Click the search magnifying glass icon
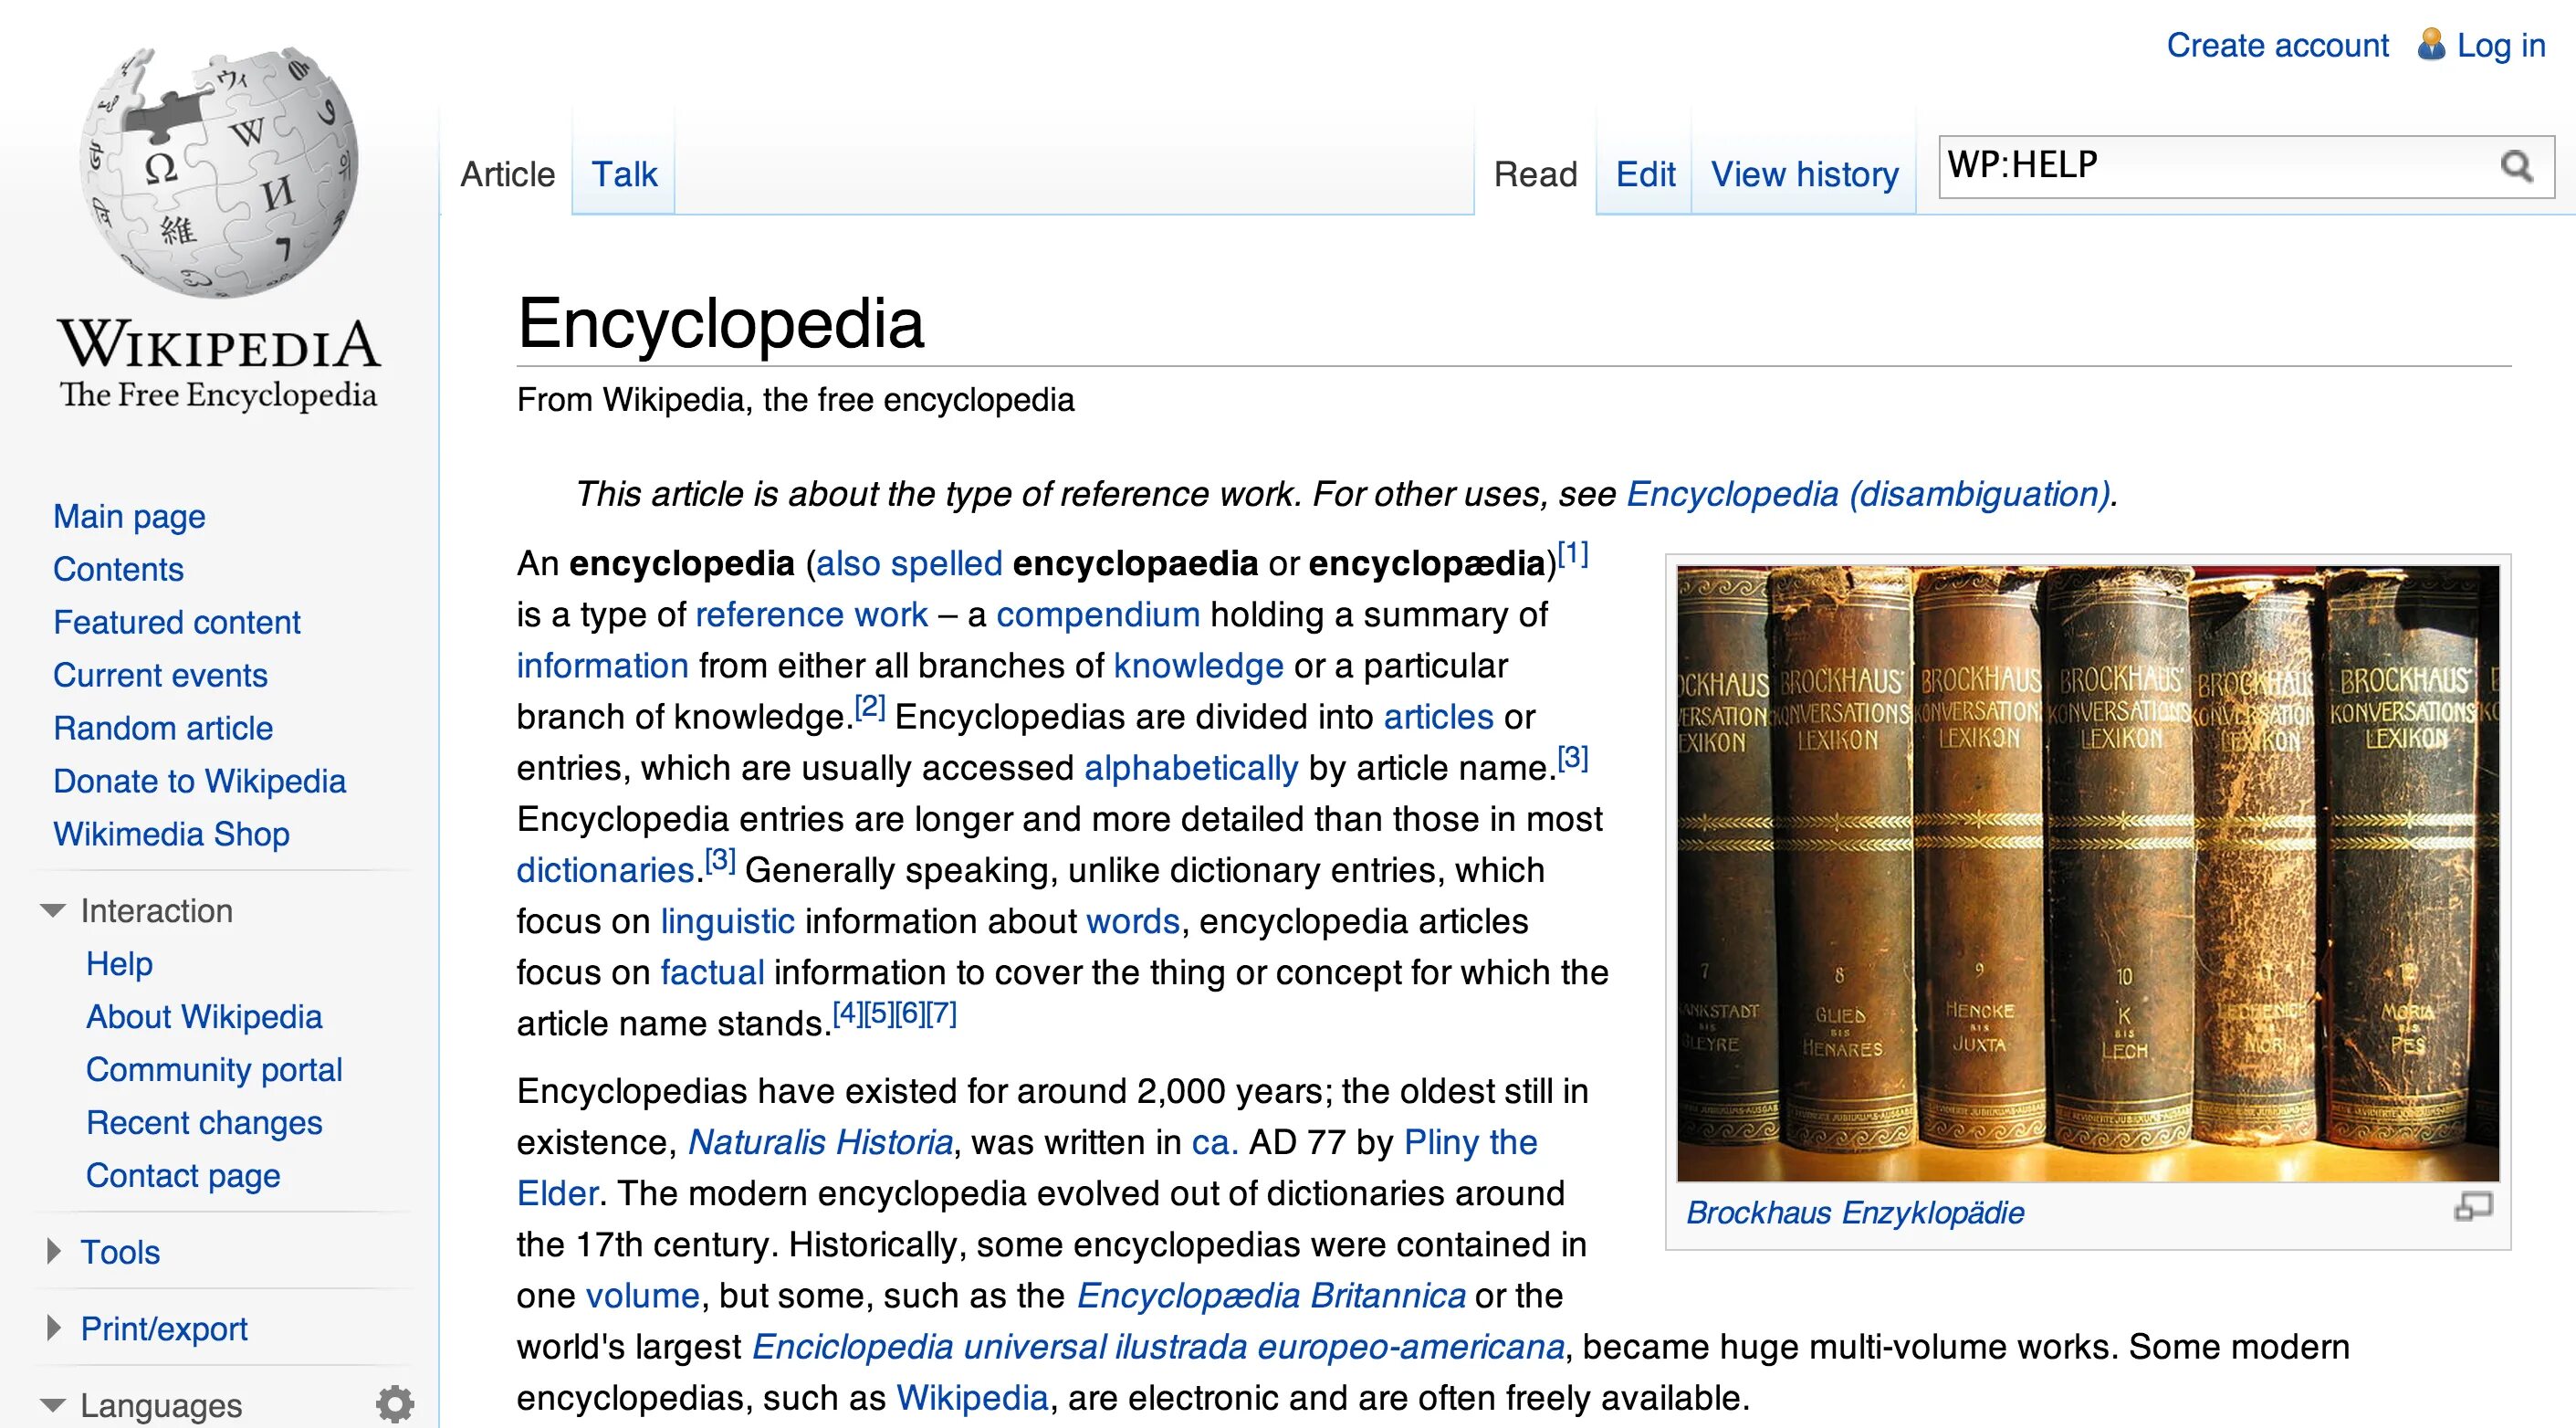 click(2515, 166)
